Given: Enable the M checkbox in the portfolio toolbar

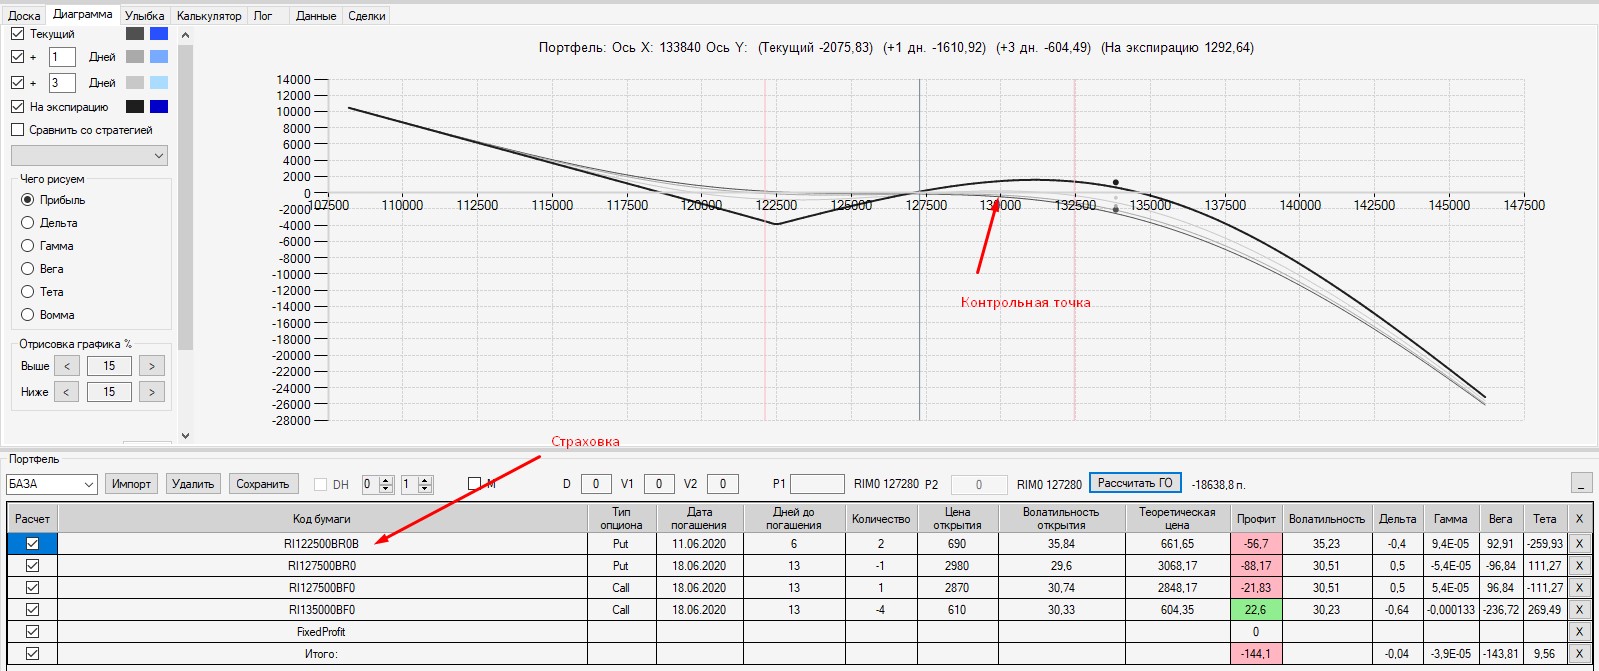Looking at the screenshot, I should pyautogui.click(x=475, y=484).
